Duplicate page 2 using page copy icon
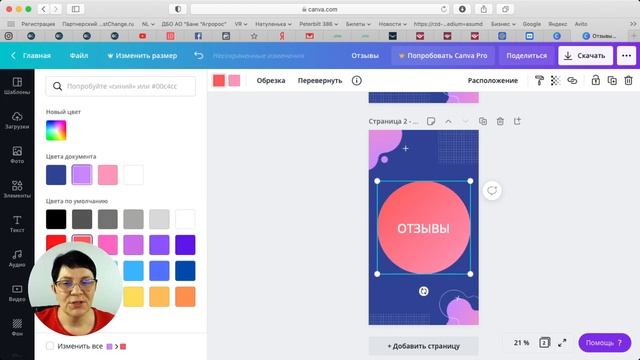Screen dimensions: 640x360 click(x=483, y=121)
